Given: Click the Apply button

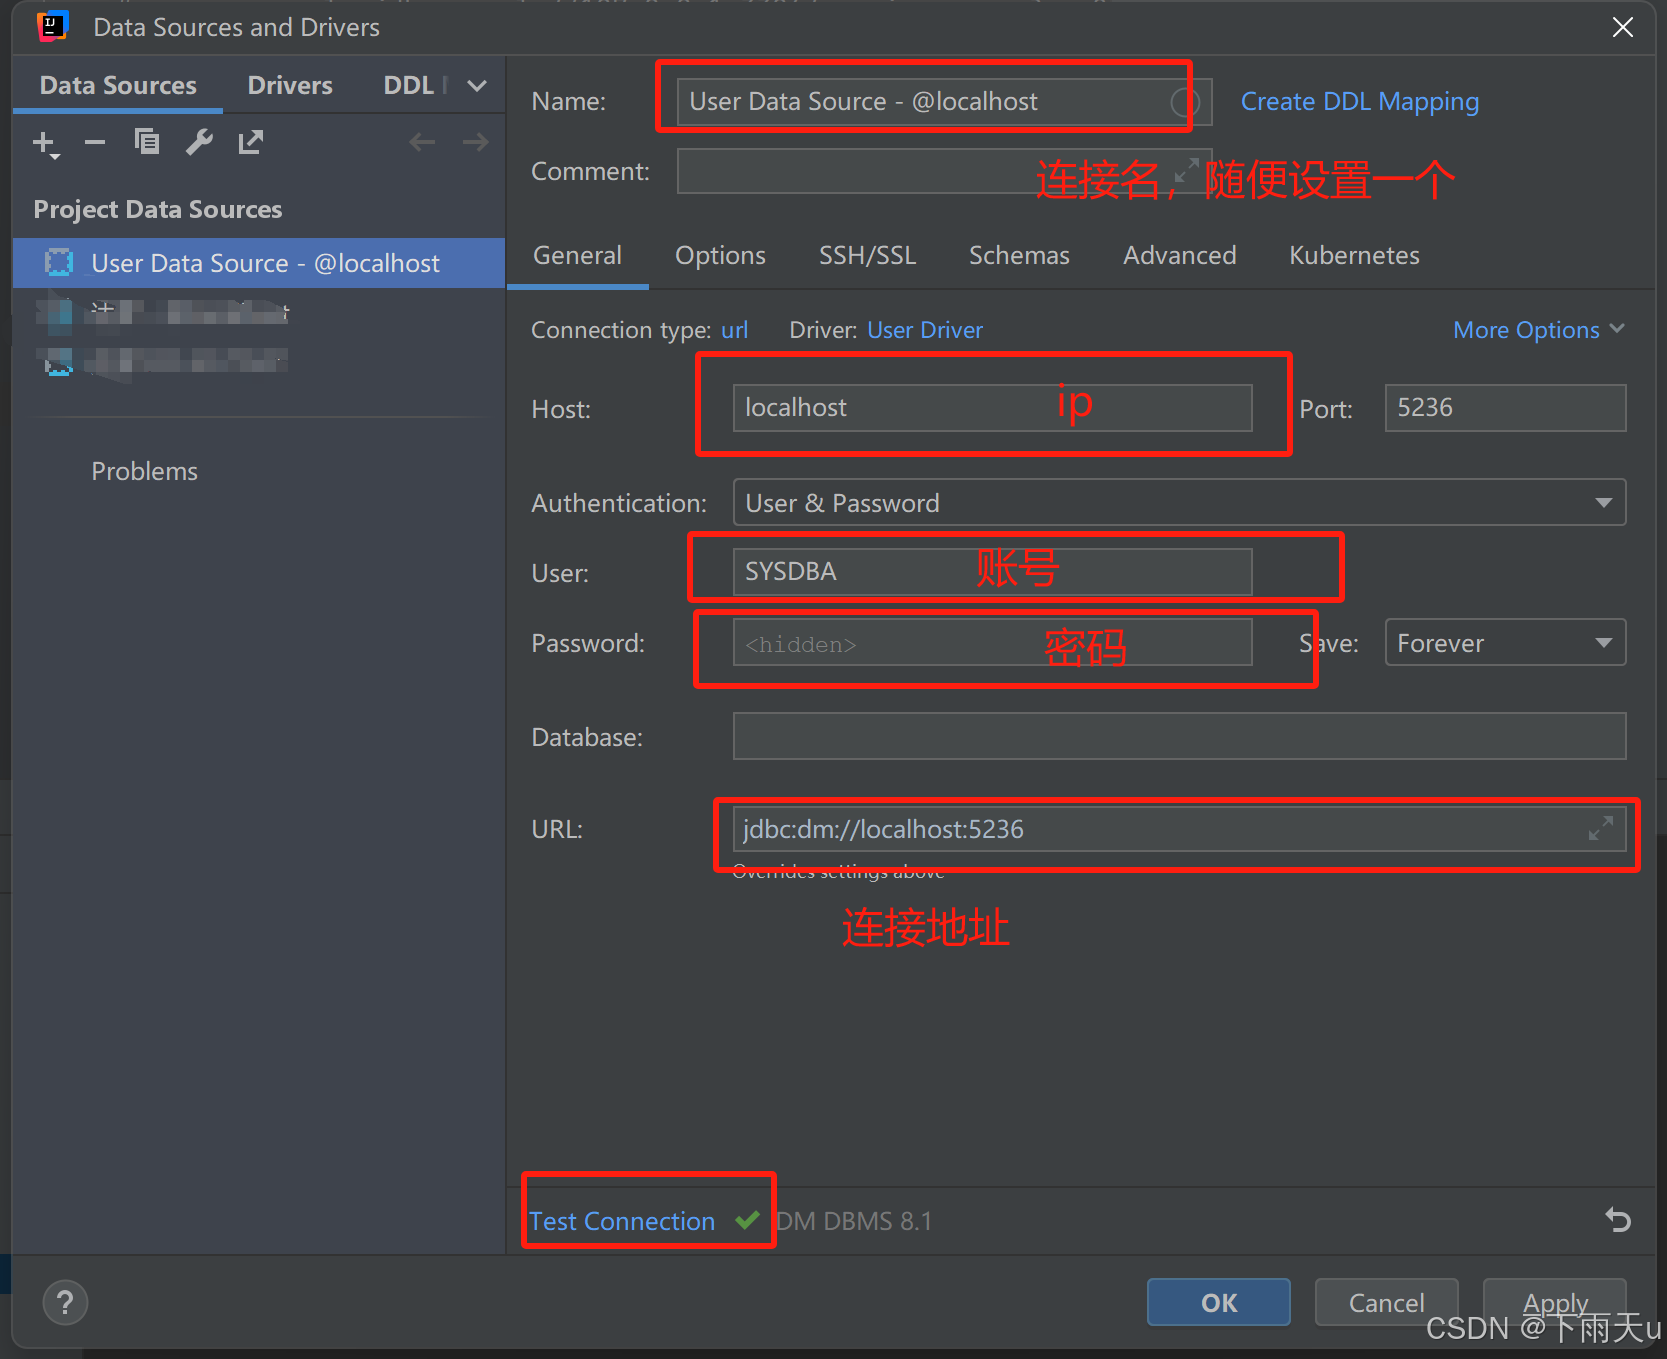Looking at the screenshot, I should pyautogui.click(x=1554, y=1302).
